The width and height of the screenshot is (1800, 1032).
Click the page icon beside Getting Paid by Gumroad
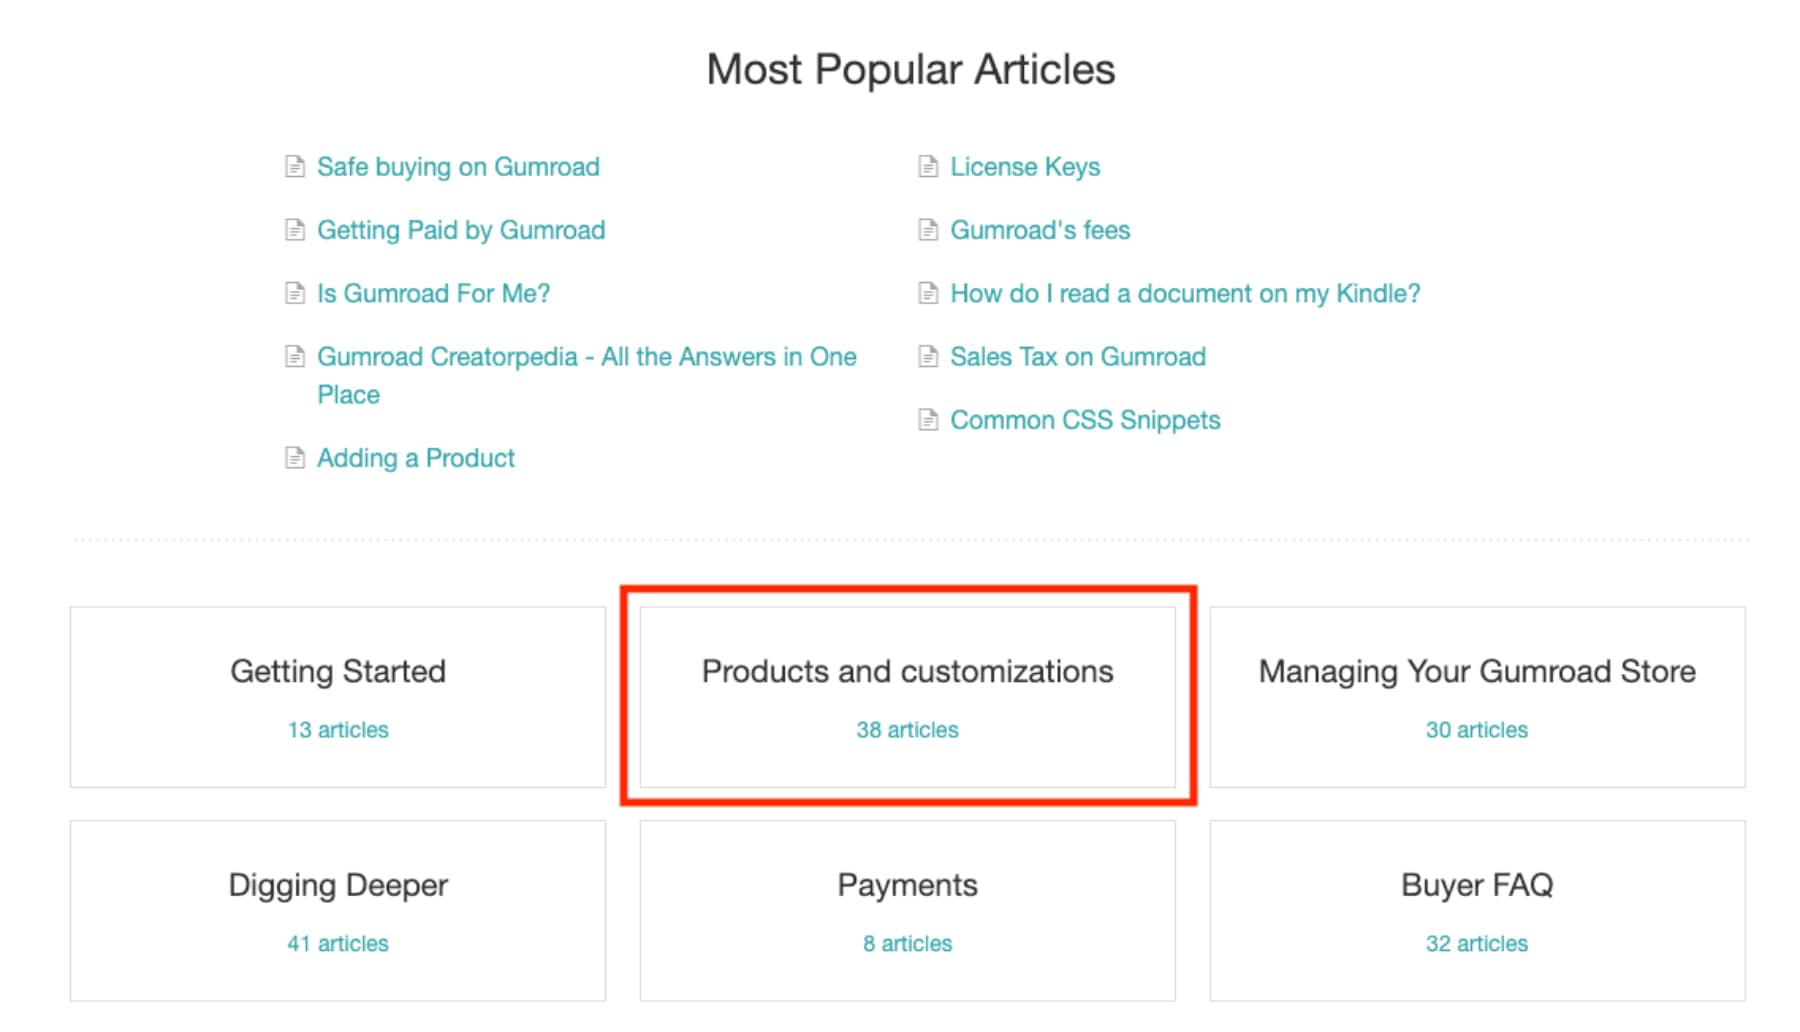pyautogui.click(x=295, y=230)
